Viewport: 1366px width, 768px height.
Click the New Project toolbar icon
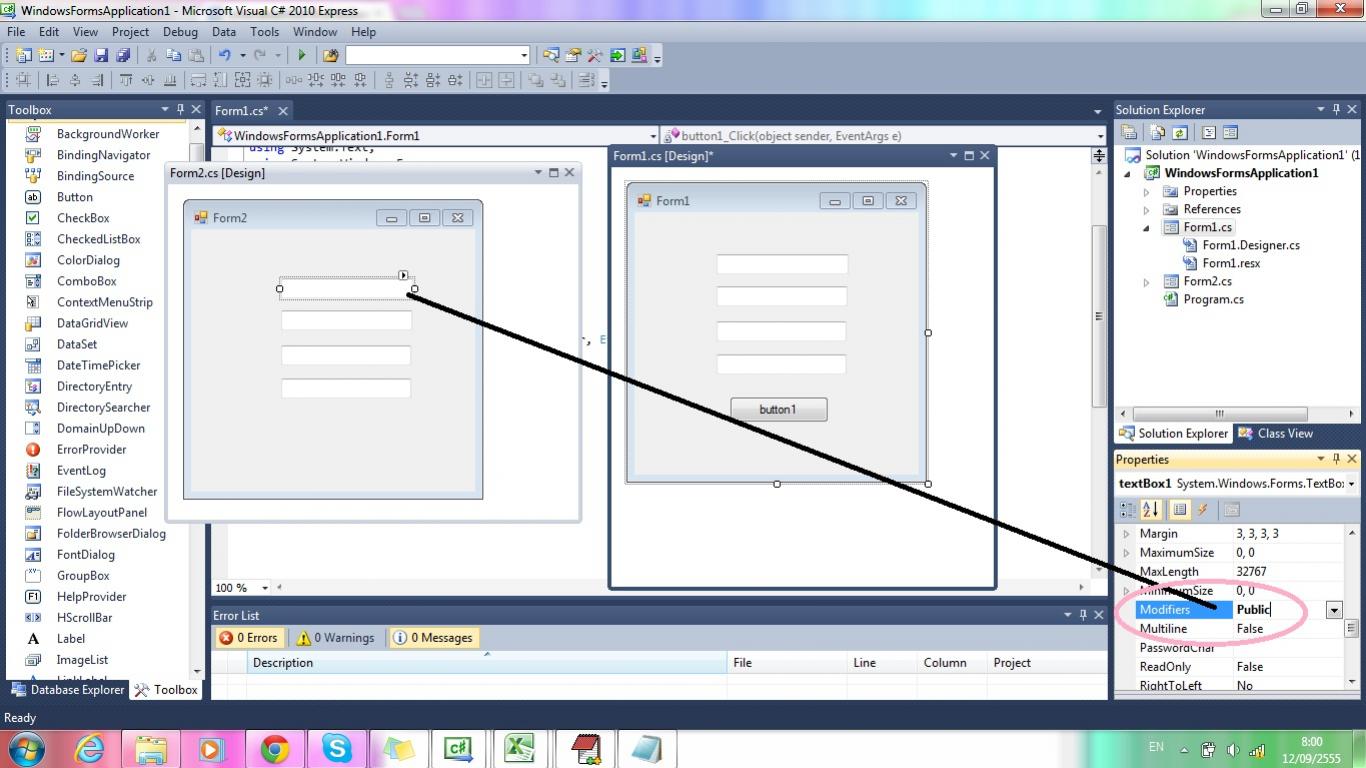23,56
